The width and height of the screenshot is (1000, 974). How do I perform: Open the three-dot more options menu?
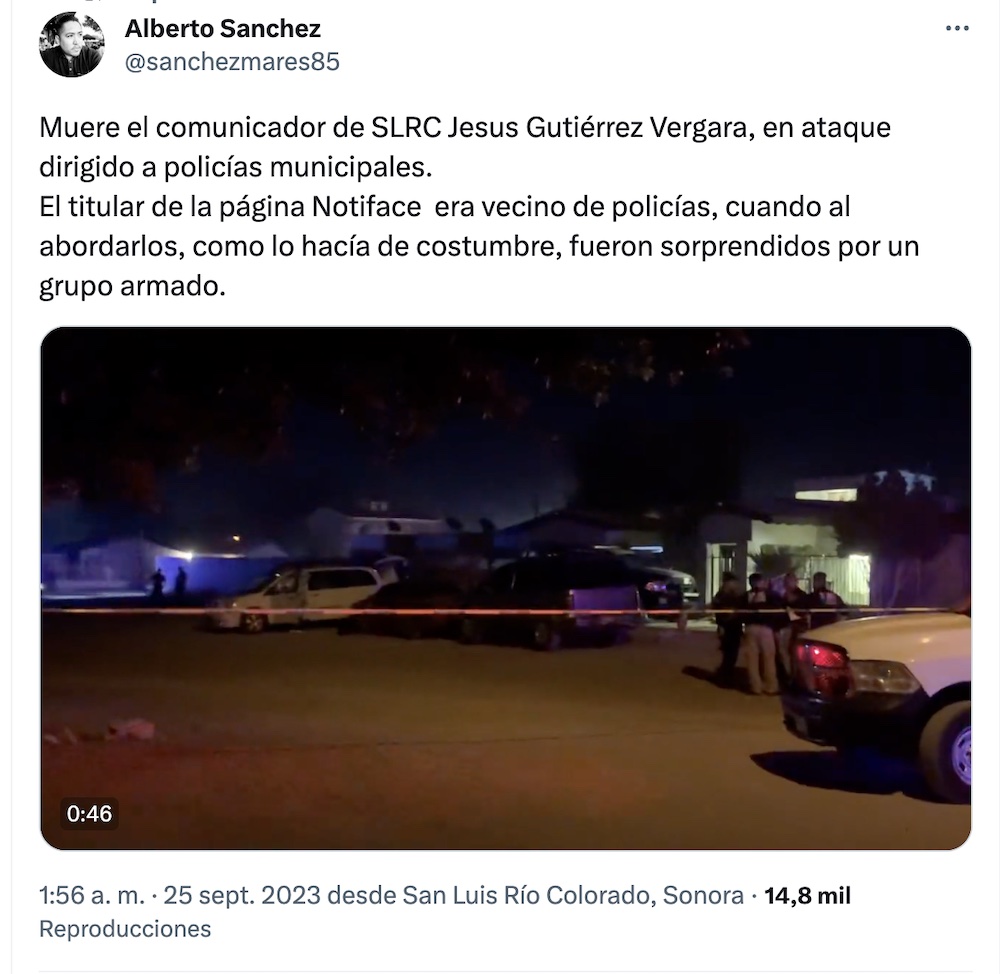(x=957, y=29)
